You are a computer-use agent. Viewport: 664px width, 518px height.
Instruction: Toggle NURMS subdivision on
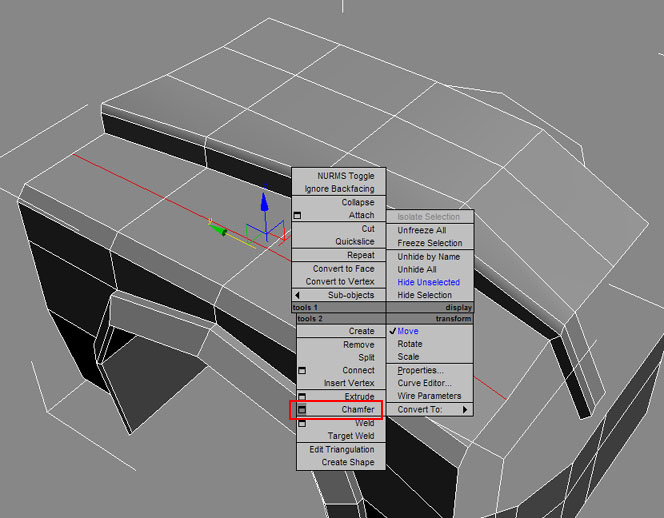click(x=346, y=176)
